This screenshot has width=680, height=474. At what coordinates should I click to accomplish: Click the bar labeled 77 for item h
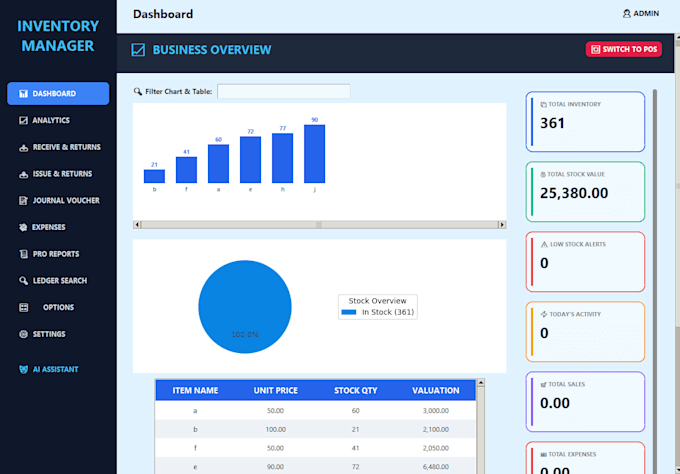[x=282, y=158]
